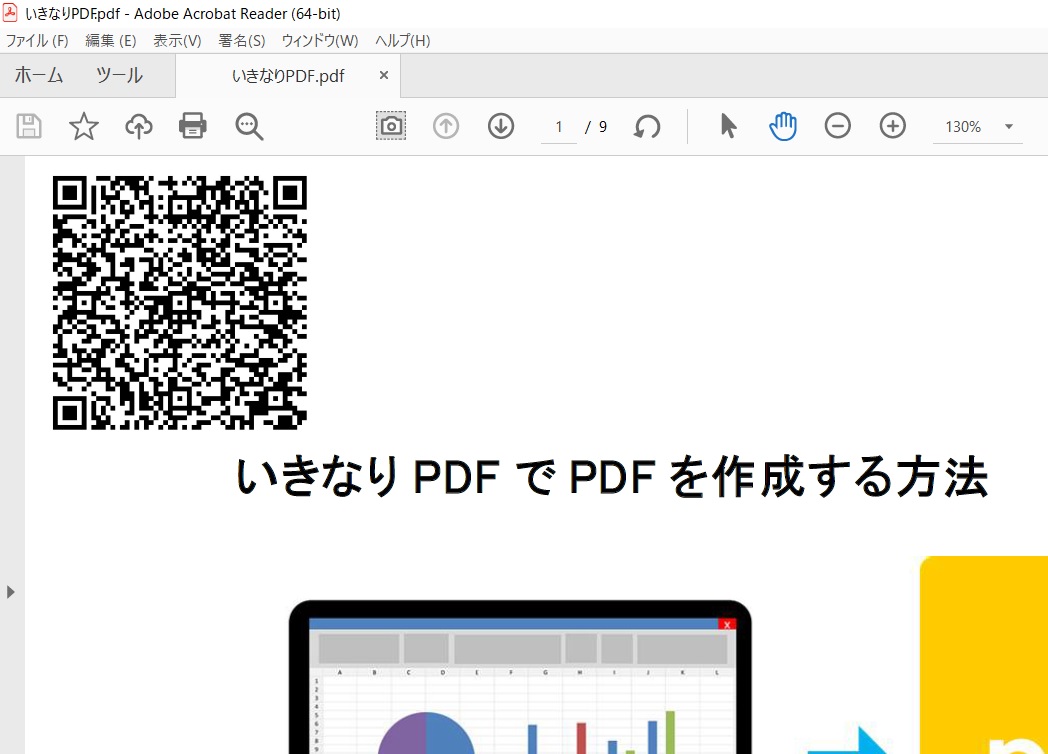Zoom in with plus circle icon

coord(892,126)
